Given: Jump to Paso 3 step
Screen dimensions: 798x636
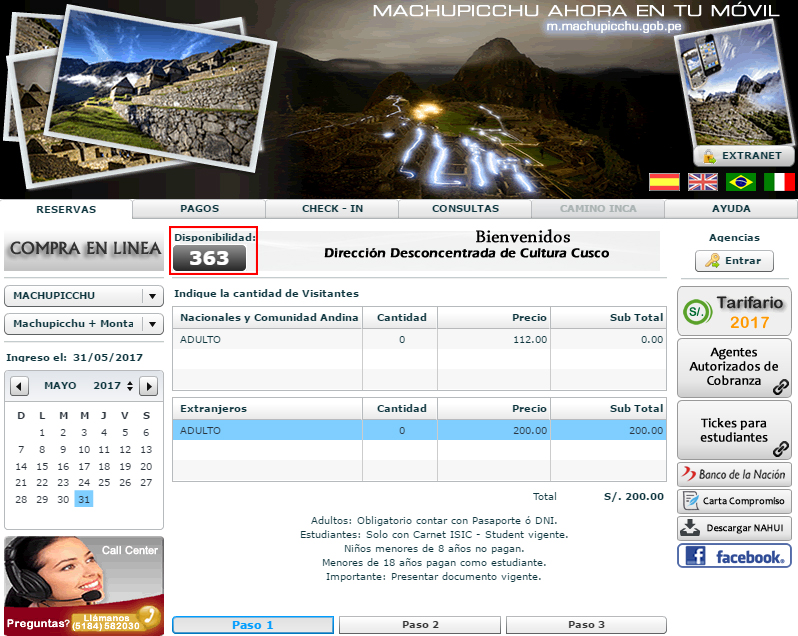Looking at the screenshot, I should pos(586,625).
